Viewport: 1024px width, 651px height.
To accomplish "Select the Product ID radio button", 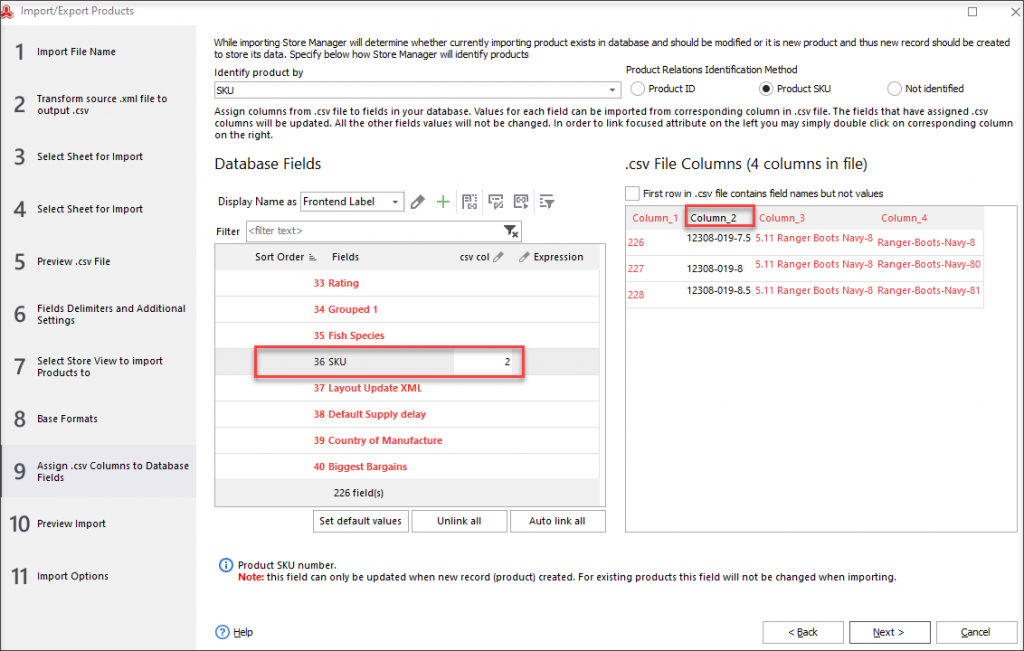I will pos(637,89).
